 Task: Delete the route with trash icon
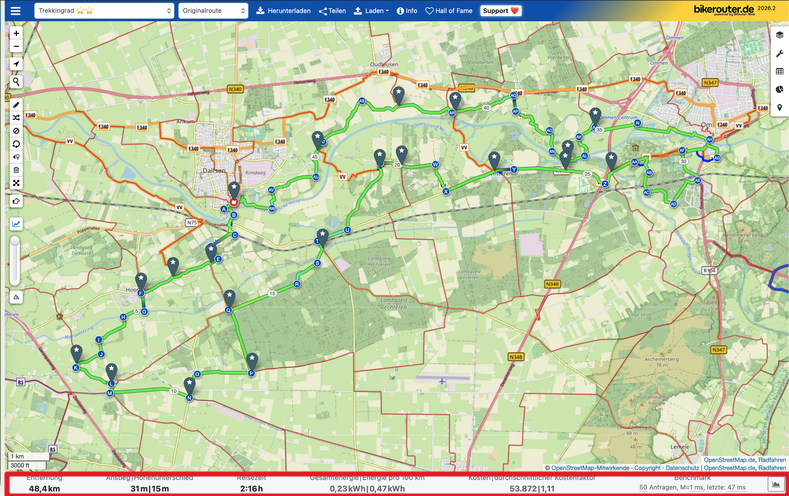point(16,170)
